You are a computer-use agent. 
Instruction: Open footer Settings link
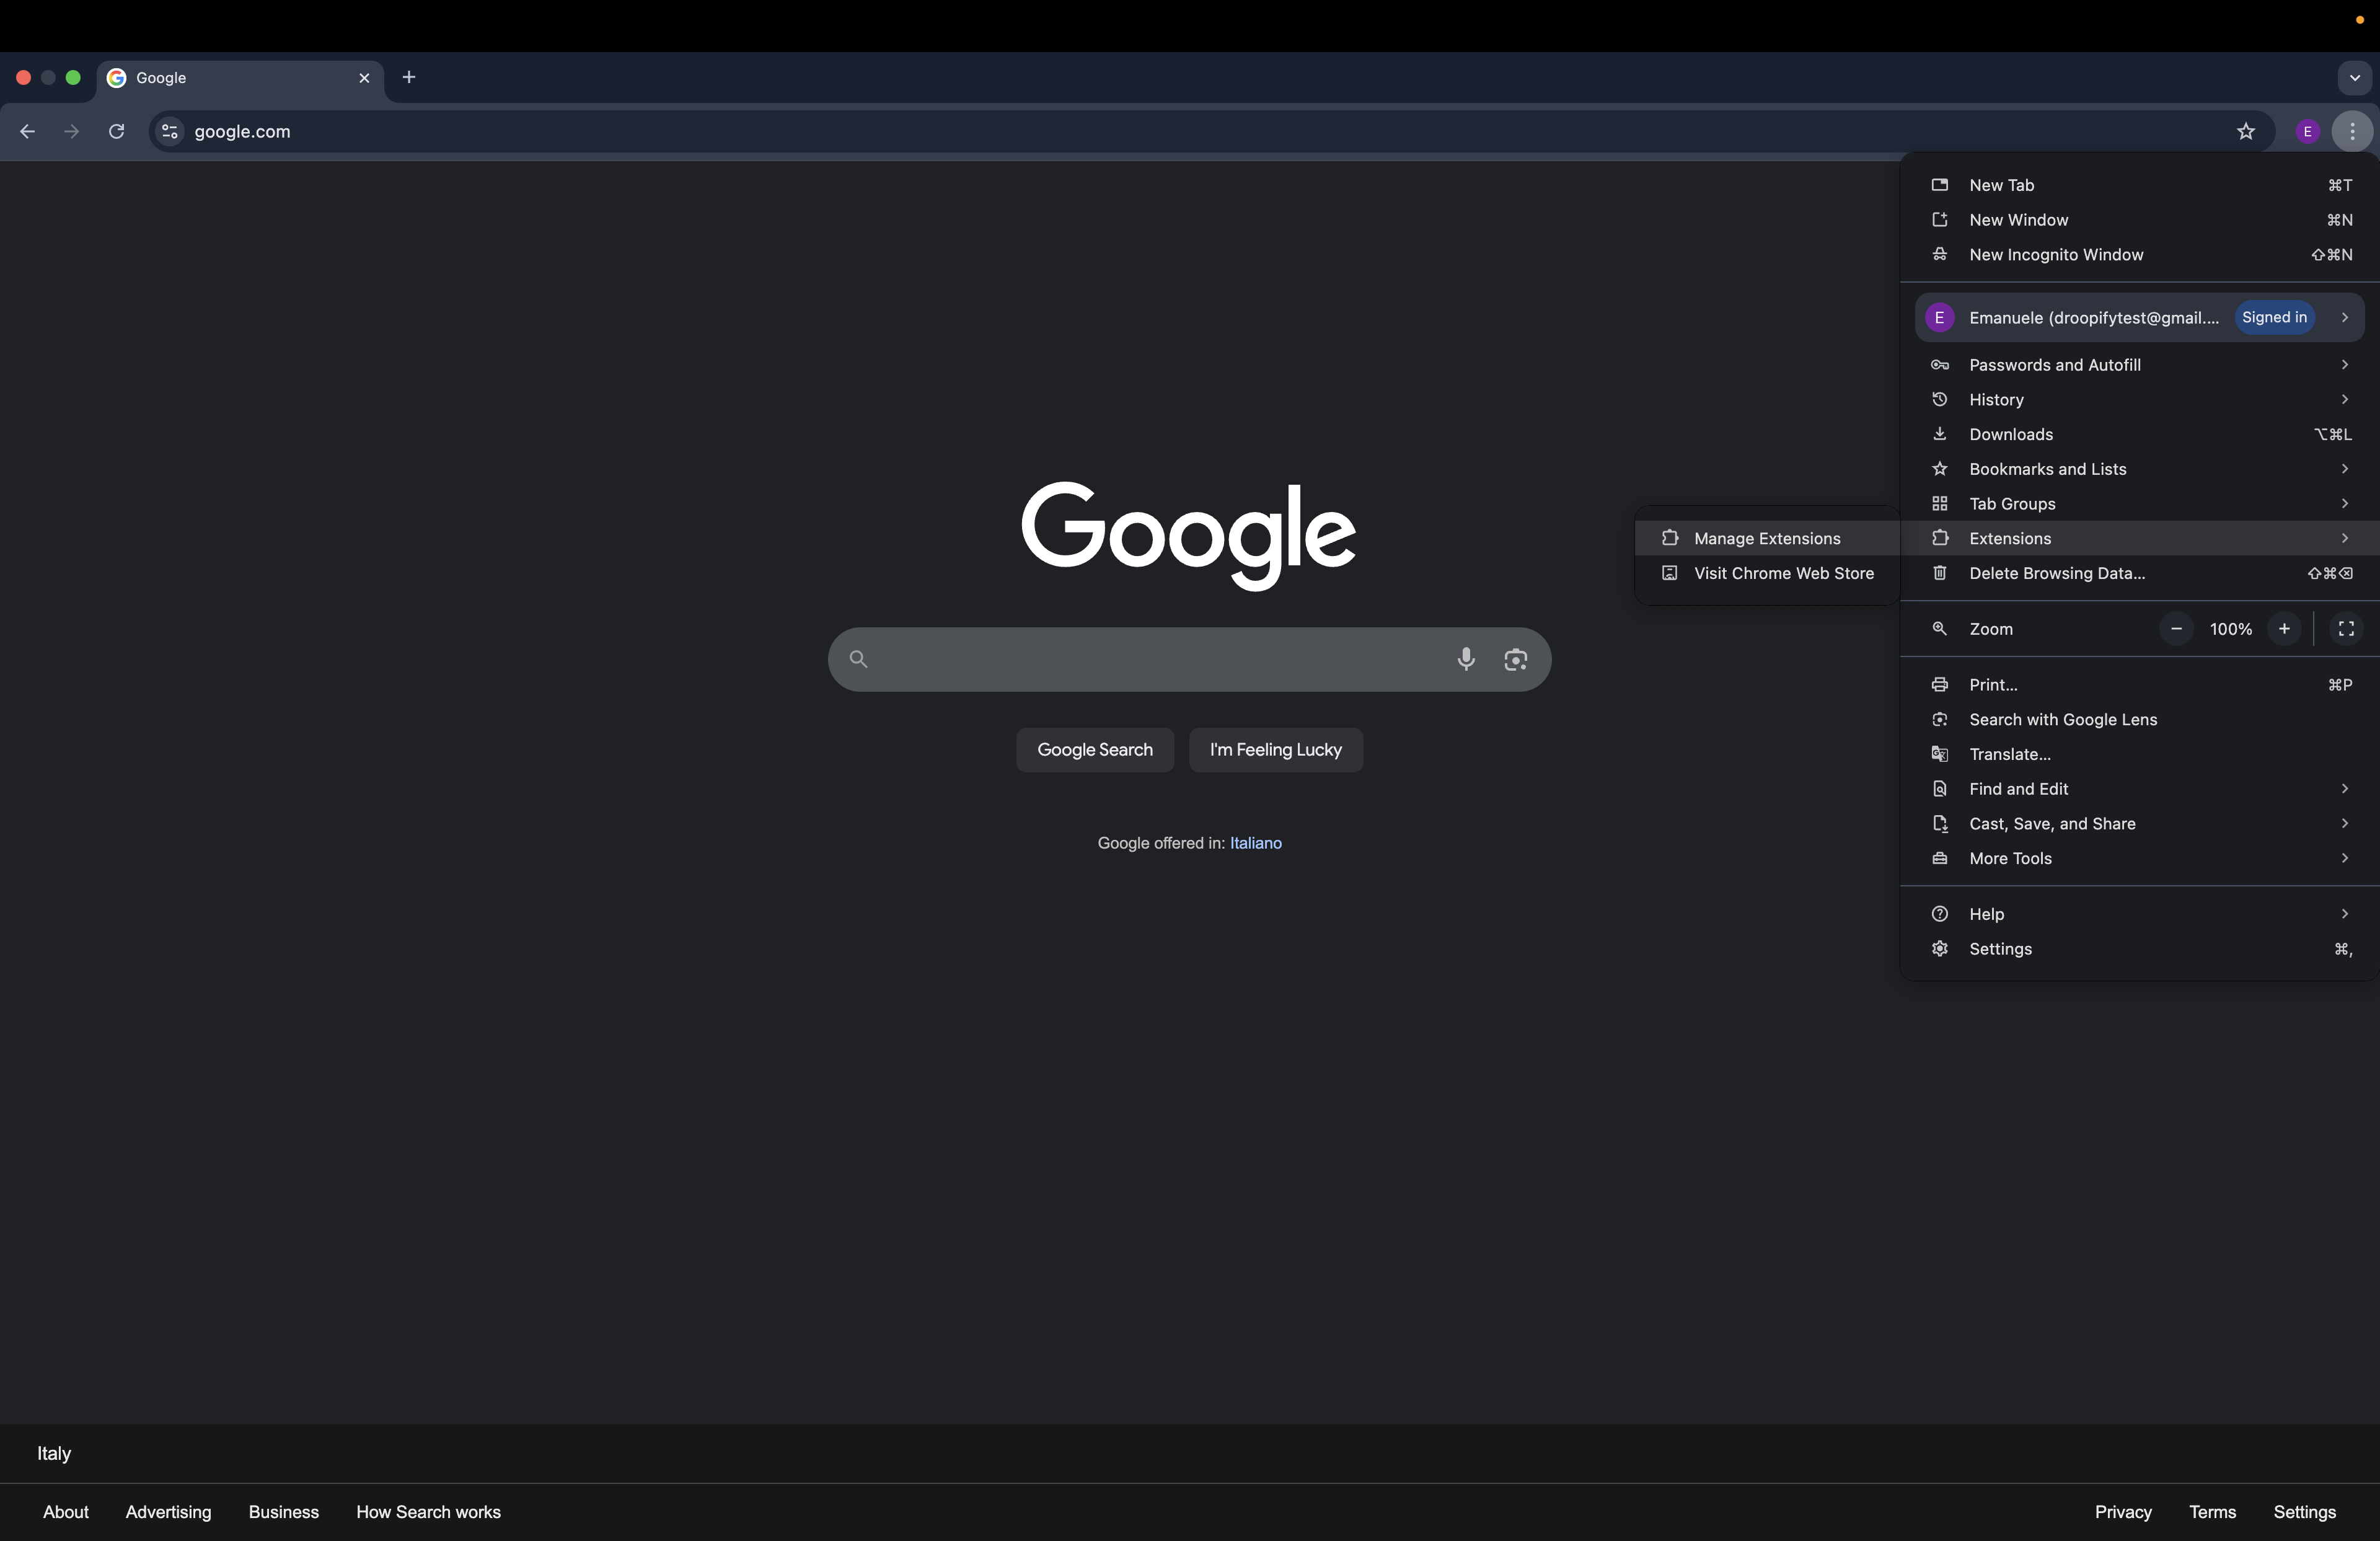pyautogui.click(x=2304, y=1512)
